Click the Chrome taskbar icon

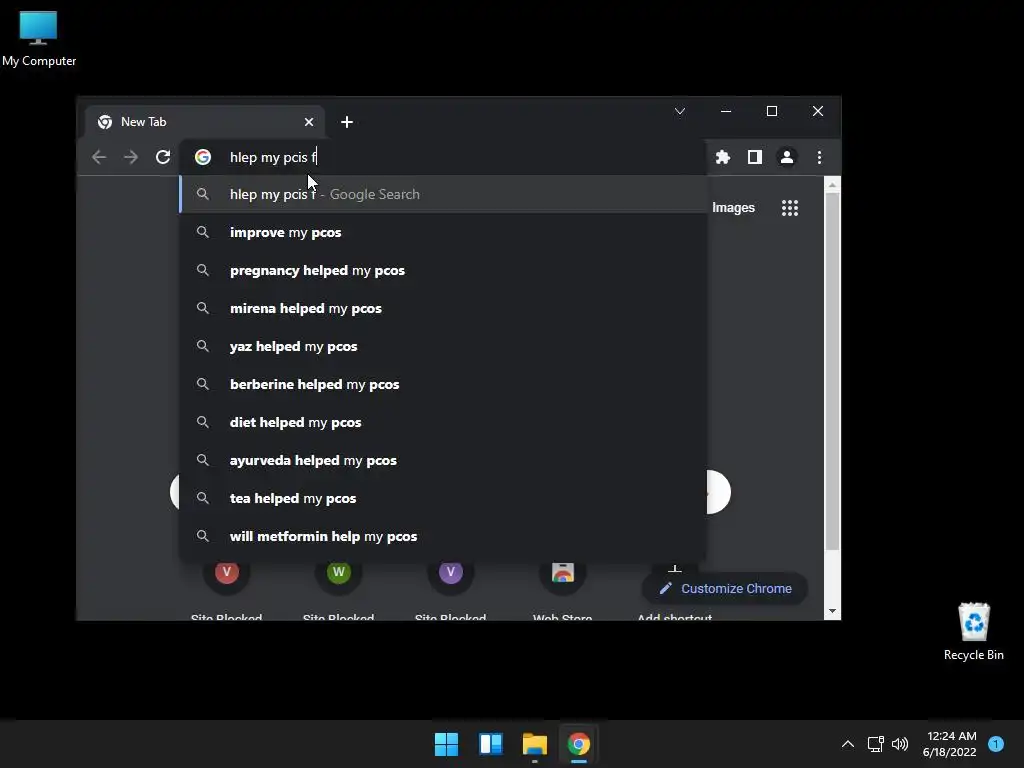[x=578, y=744]
